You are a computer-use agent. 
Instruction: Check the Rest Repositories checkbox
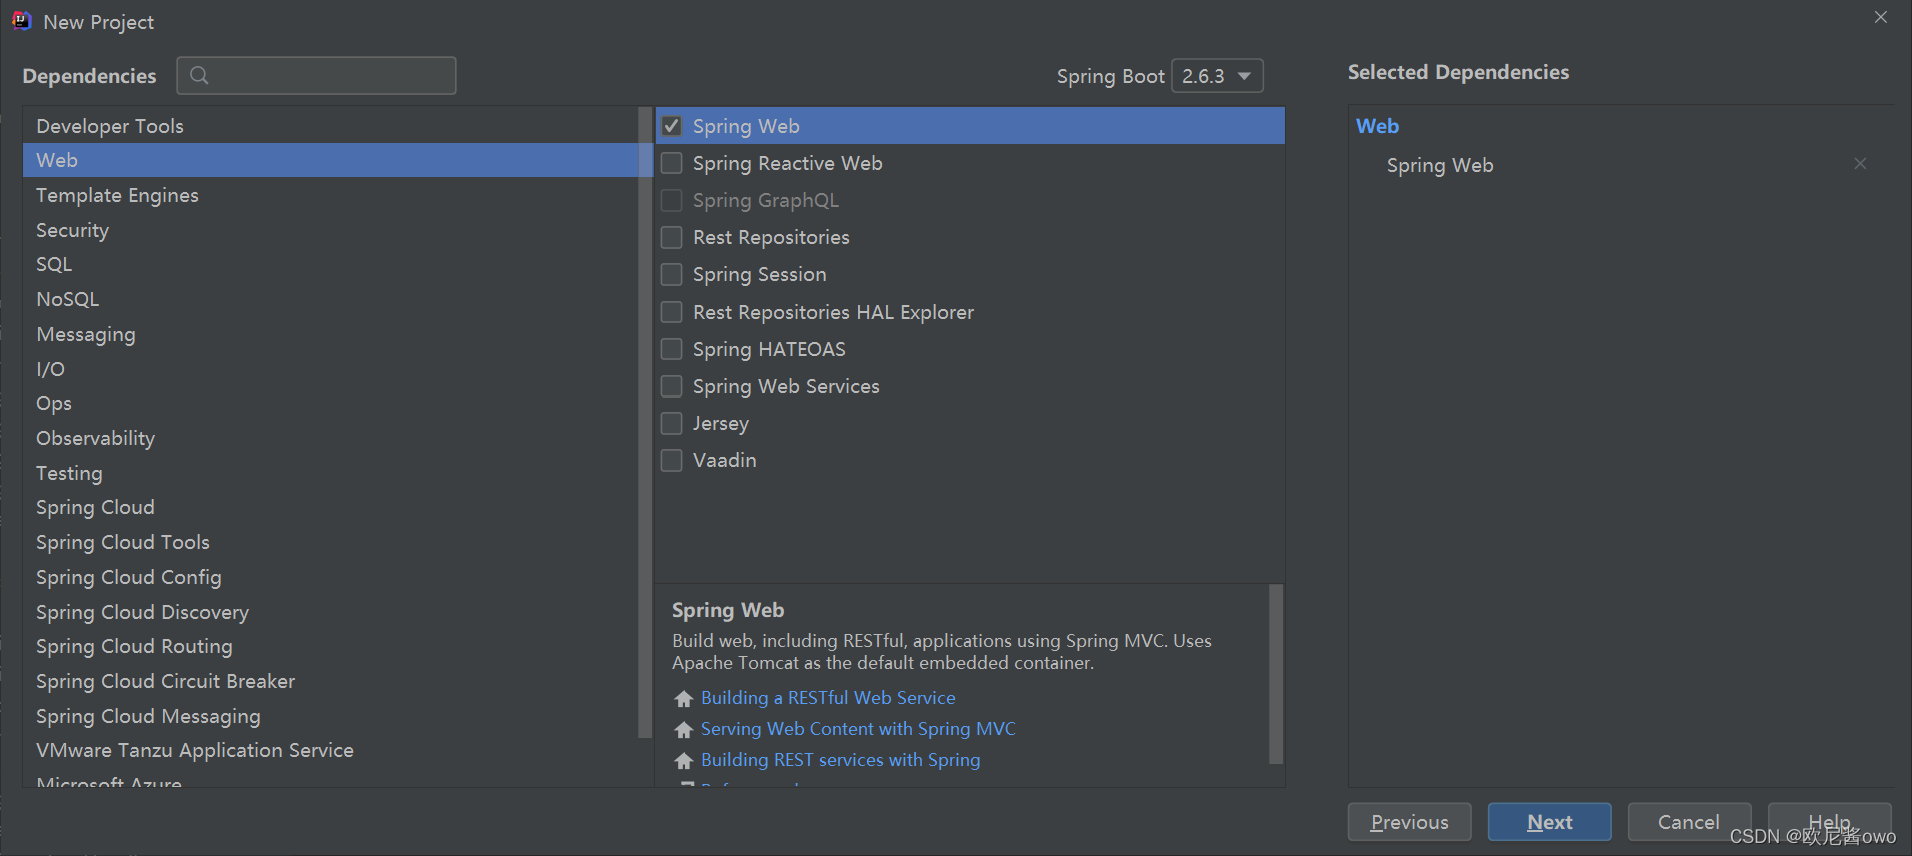click(x=672, y=237)
